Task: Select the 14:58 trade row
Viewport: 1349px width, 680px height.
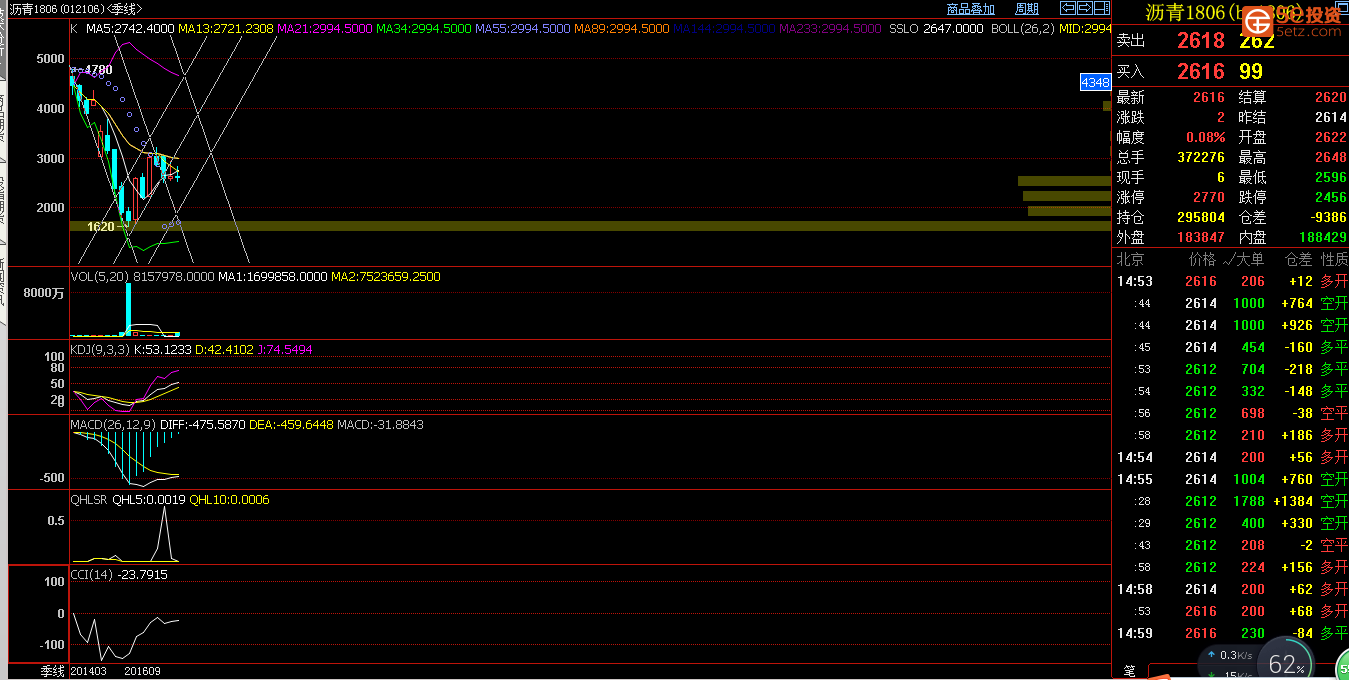Action: tap(1231, 589)
